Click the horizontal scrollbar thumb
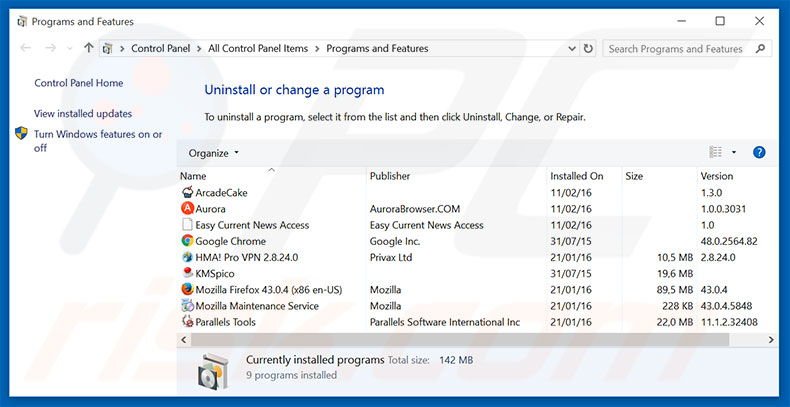This screenshot has width=790, height=407. coord(460,340)
